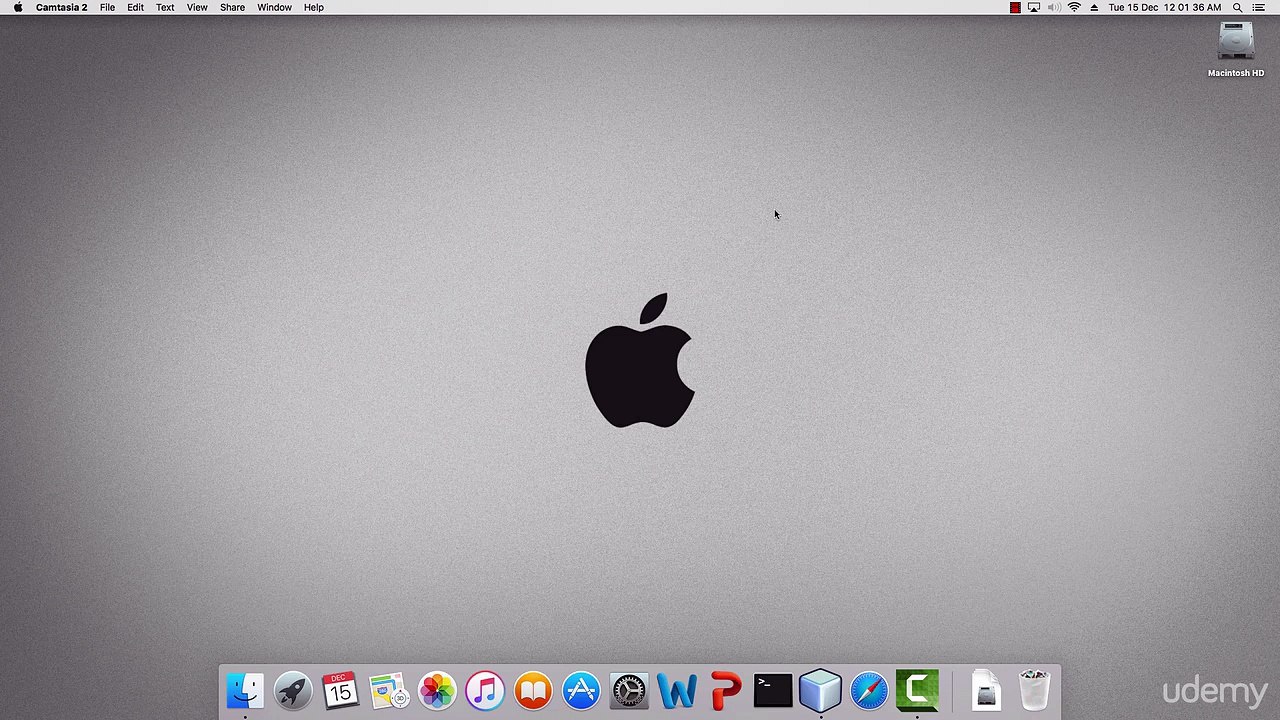
Task: Launch Safari from the dock
Action: (x=869, y=691)
